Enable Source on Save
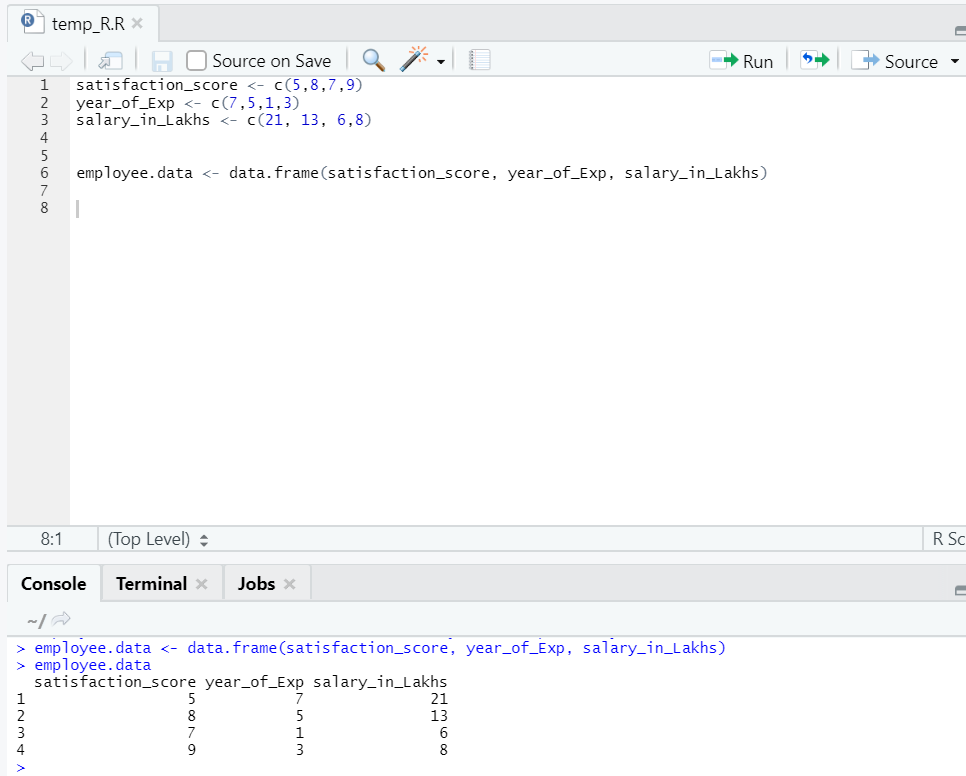 point(195,60)
